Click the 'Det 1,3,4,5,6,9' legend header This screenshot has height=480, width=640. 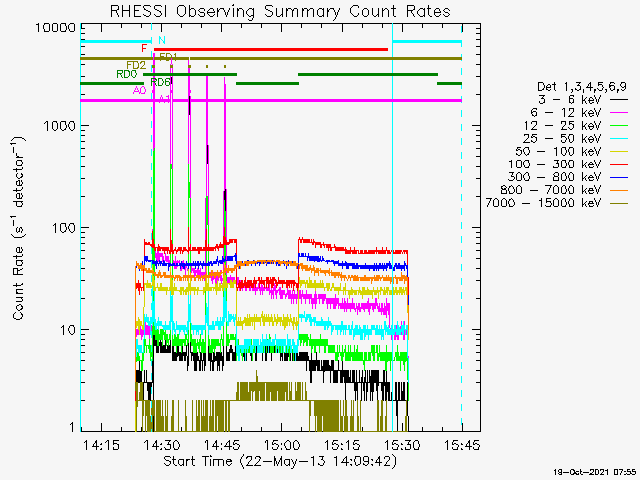coord(581,87)
